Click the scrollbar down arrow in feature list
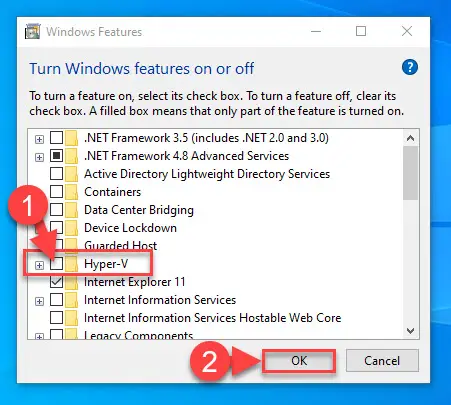 point(411,331)
